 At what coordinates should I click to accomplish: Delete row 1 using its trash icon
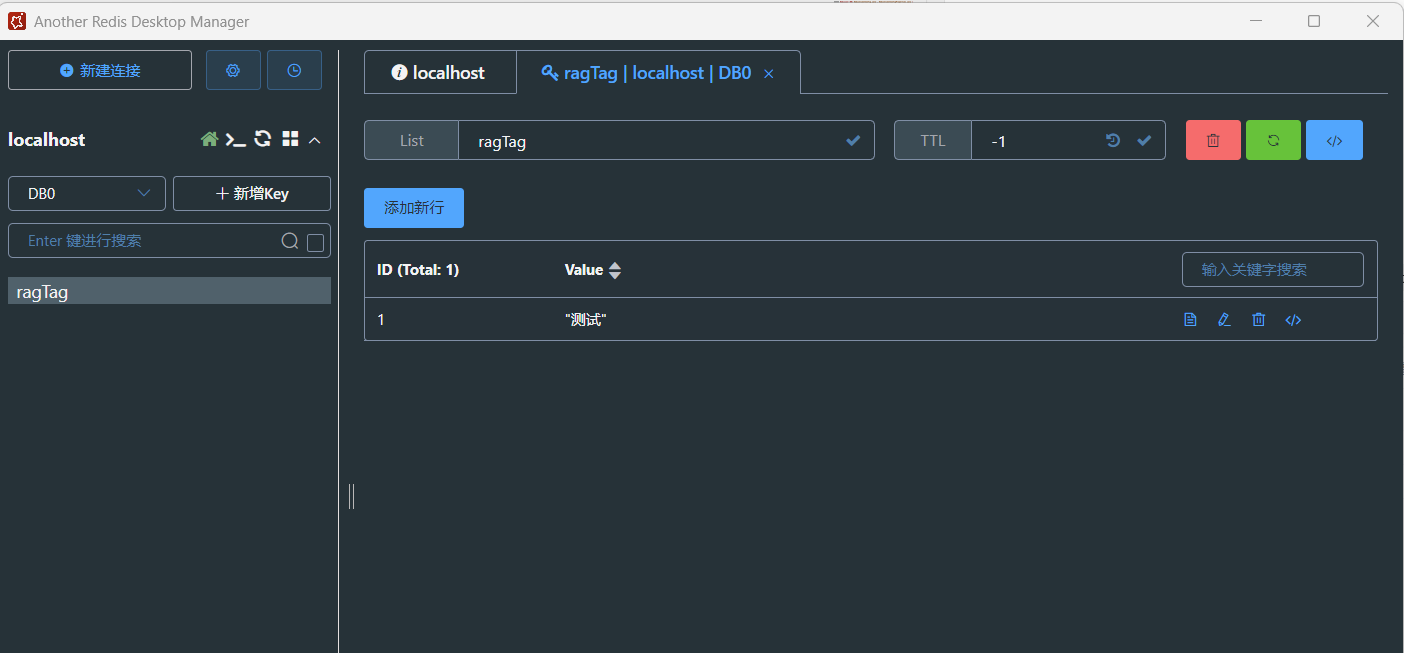[1259, 320]
